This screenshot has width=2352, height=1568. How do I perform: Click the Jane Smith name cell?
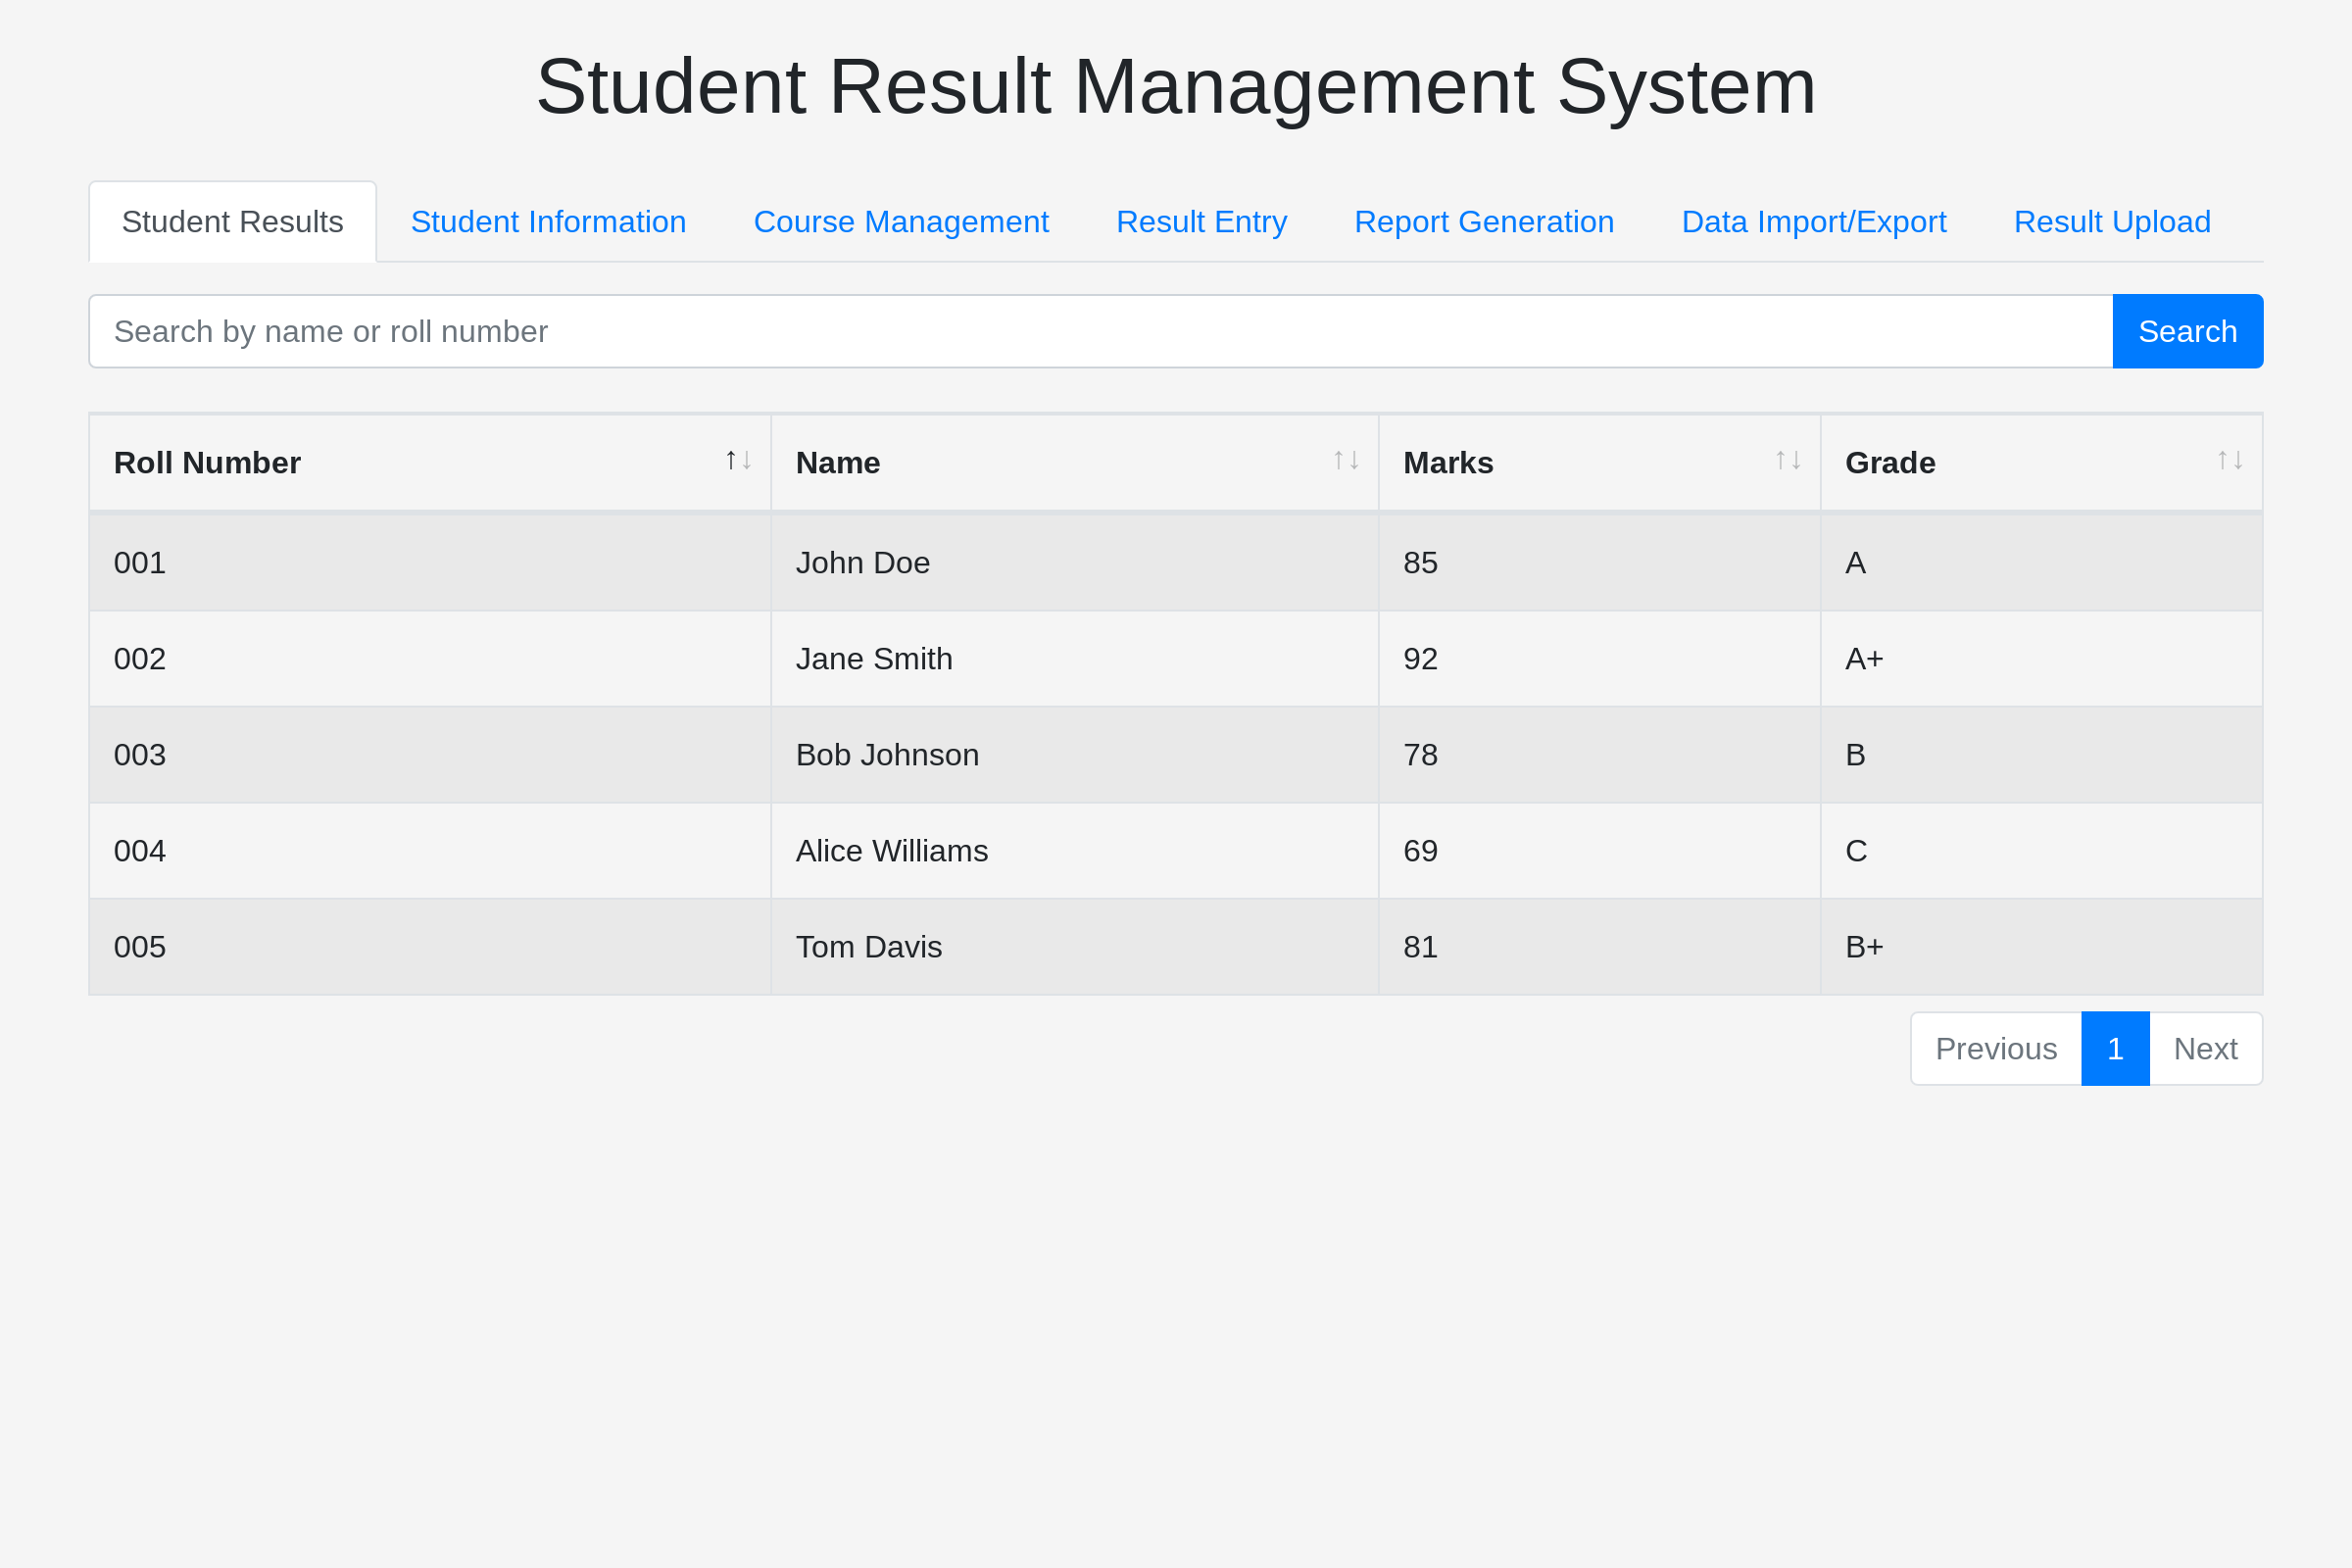(874, 659)
